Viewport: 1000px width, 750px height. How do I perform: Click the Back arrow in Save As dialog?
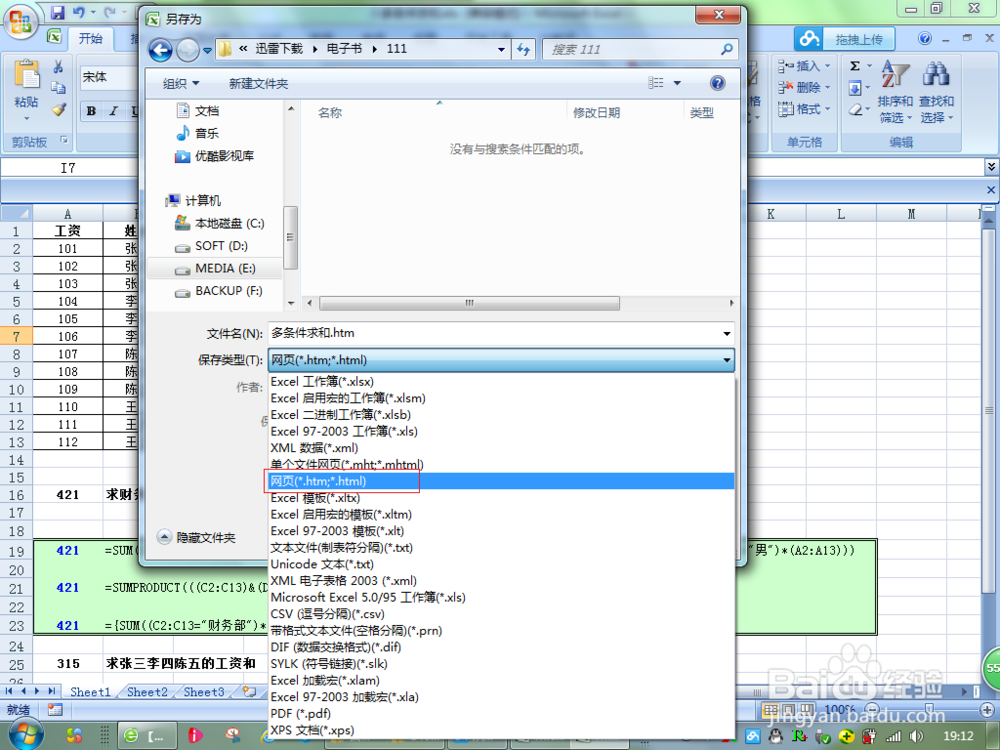point(160,50)
